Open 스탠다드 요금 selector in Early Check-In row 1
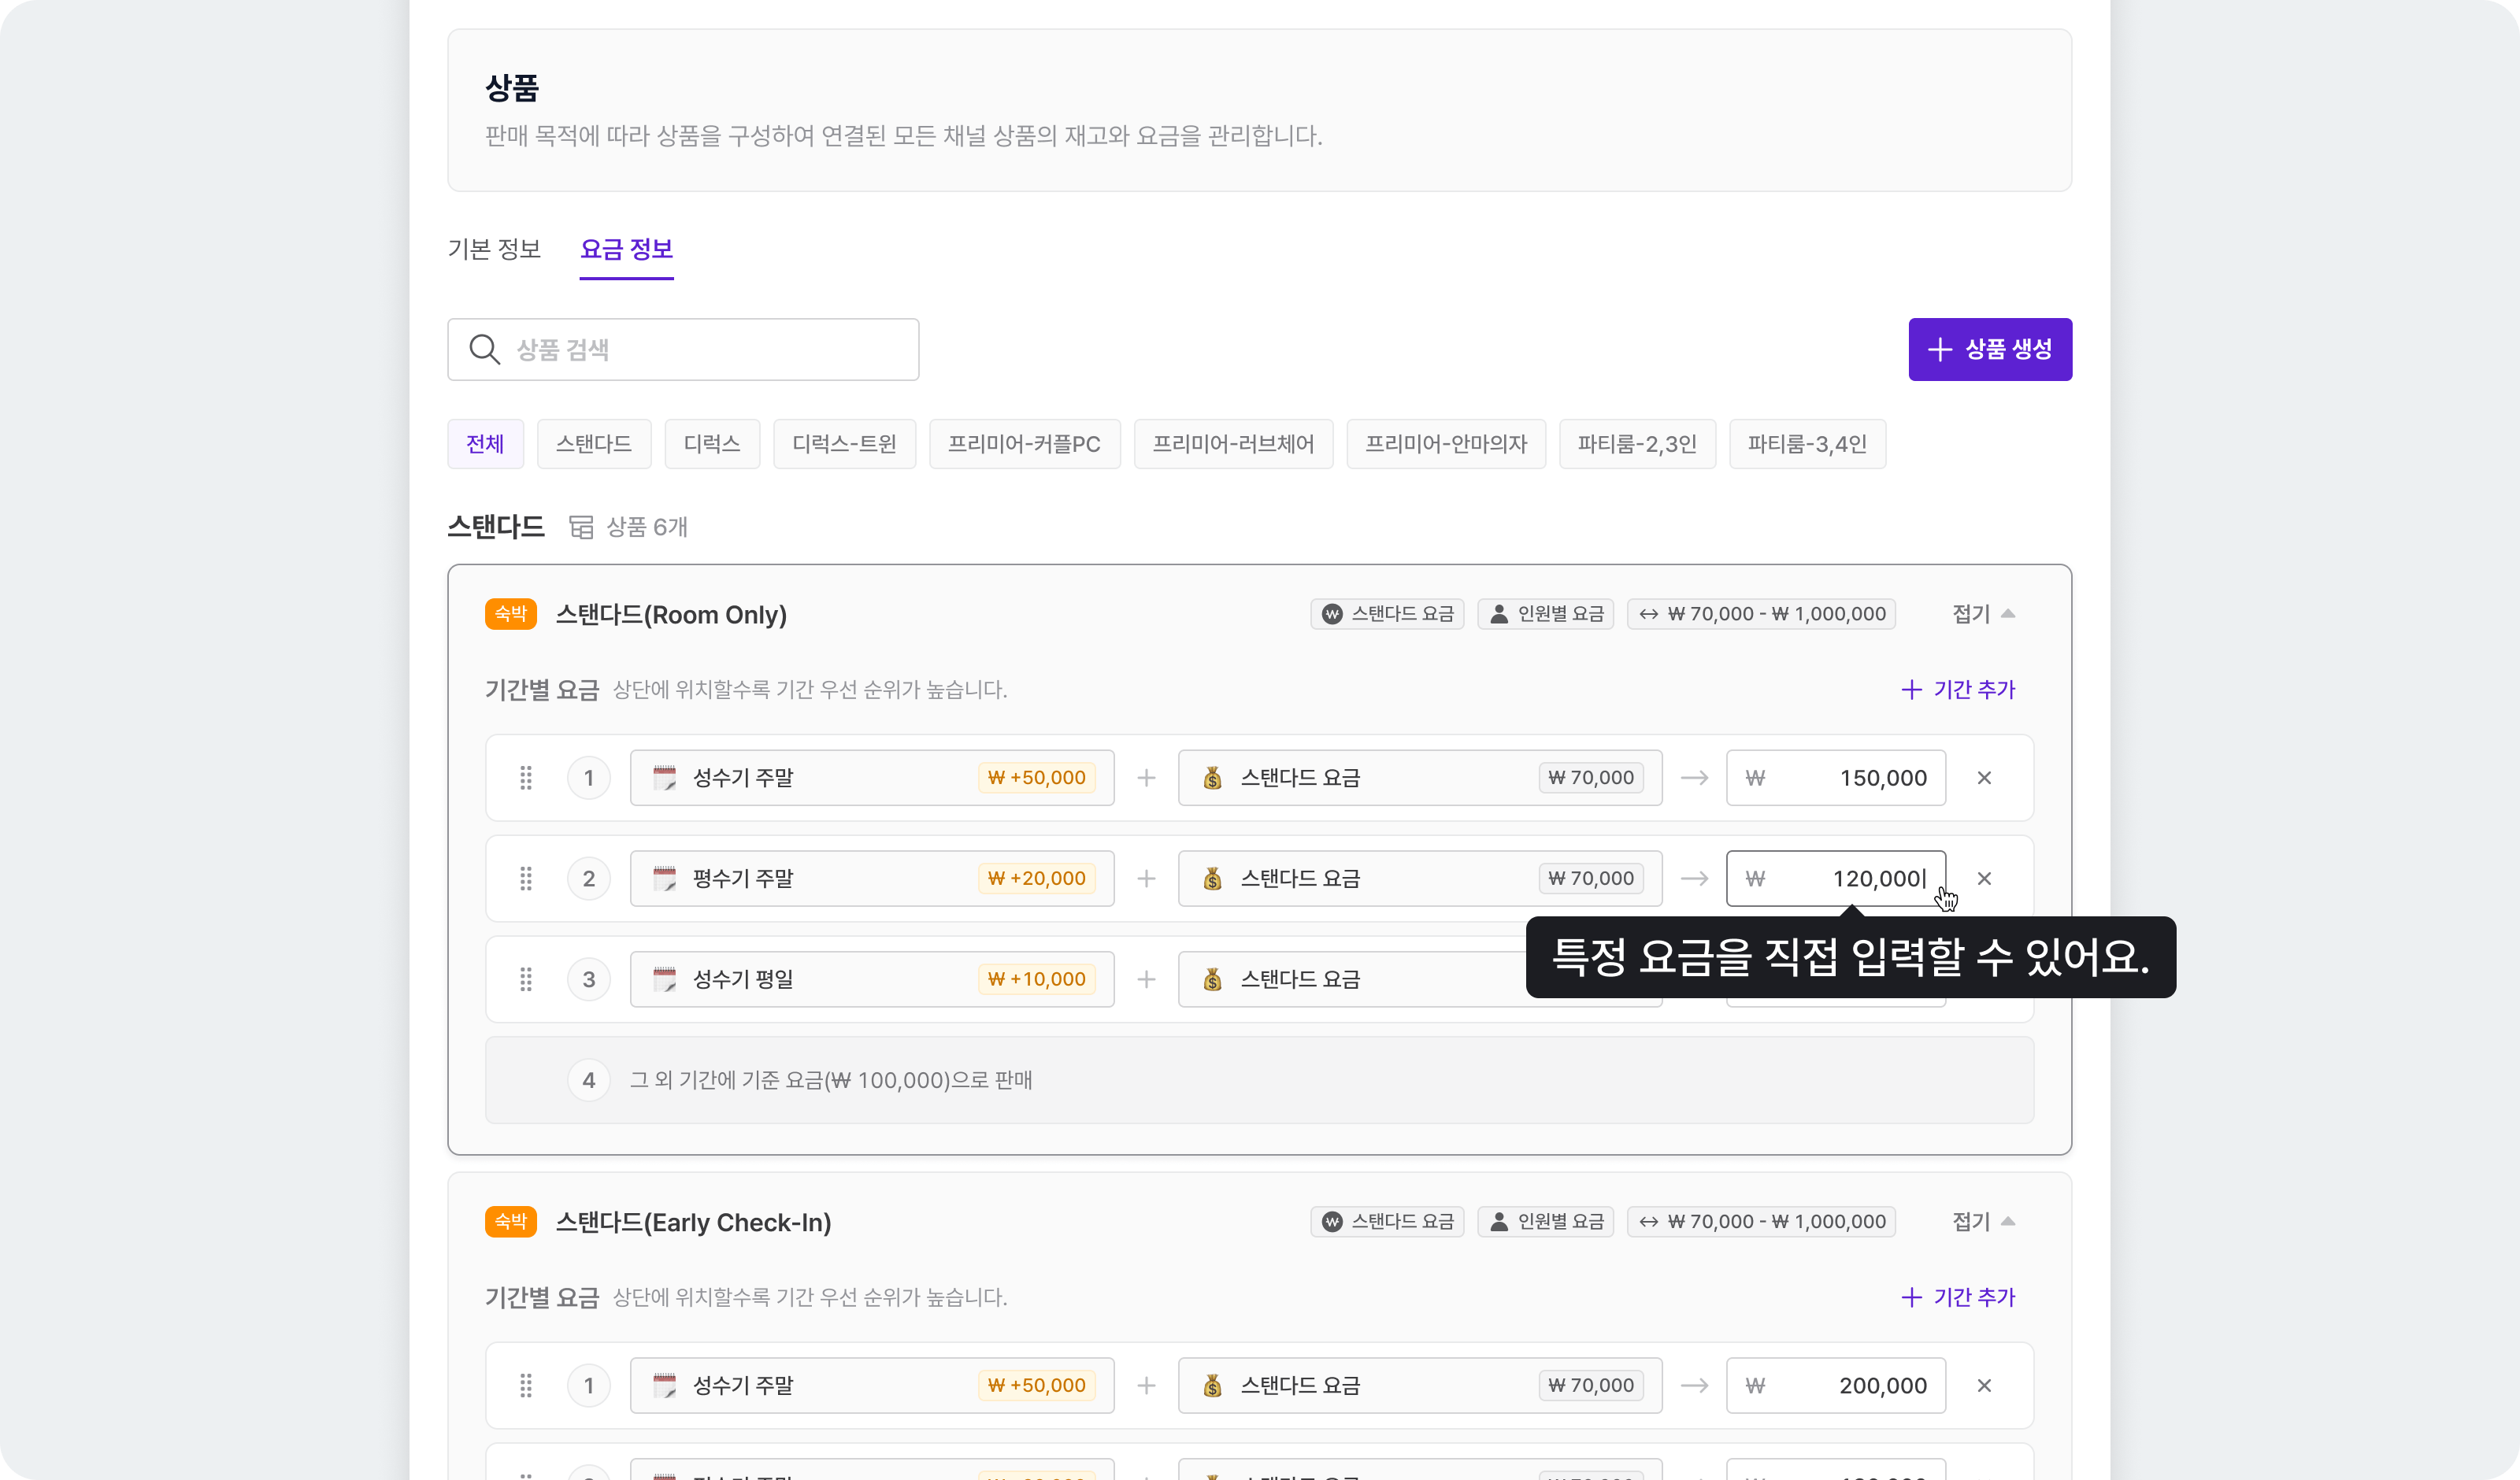 [1420, 1385]
